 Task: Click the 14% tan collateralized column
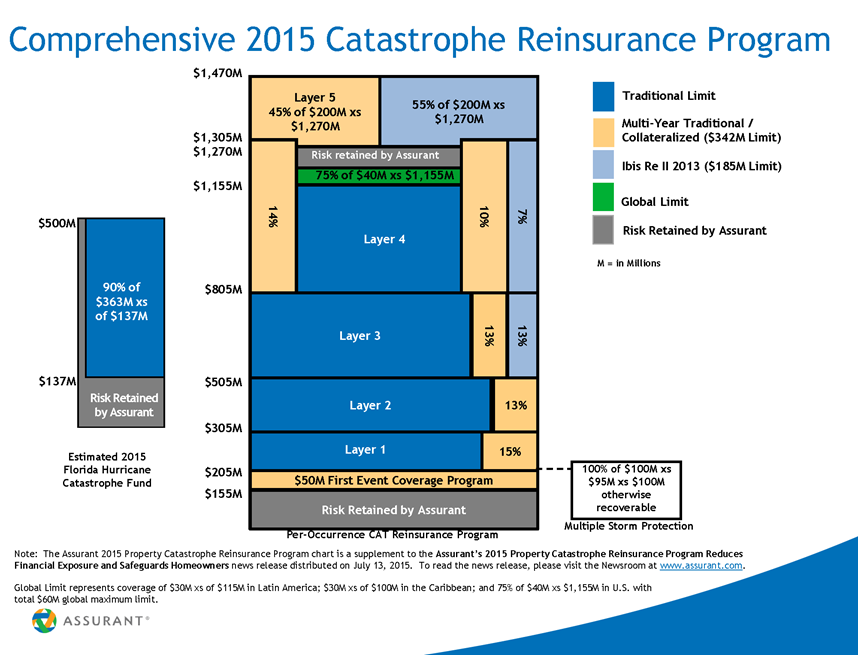tap(271, 215)
